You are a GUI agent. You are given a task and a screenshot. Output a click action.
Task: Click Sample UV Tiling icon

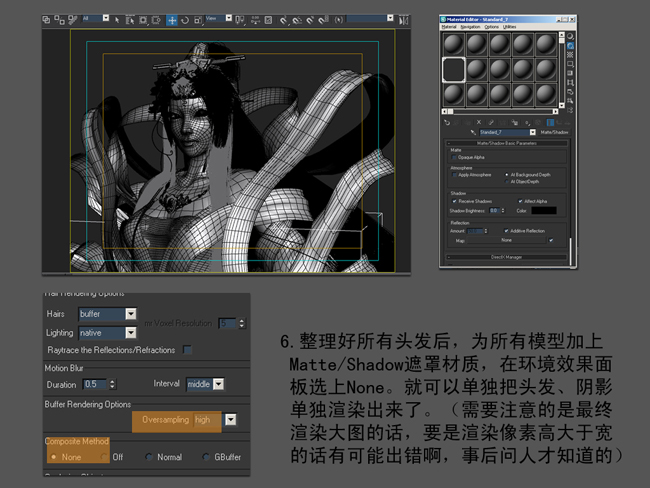pos(570,64)
